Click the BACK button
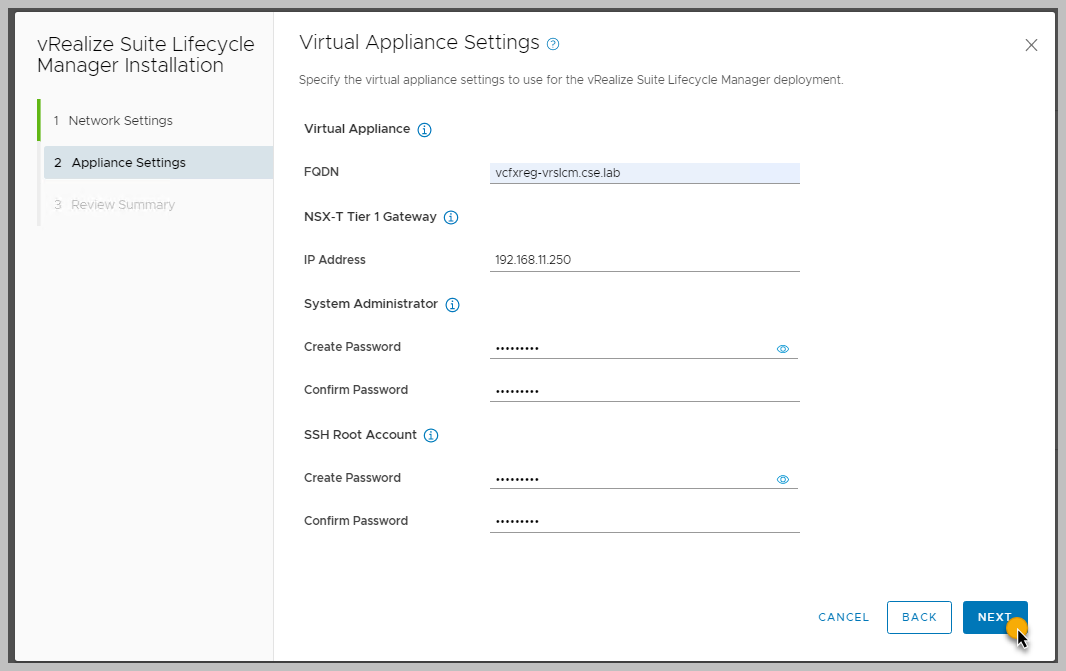Image resolution: width=1066 pixels, height=671 pixels. [919, 617]
